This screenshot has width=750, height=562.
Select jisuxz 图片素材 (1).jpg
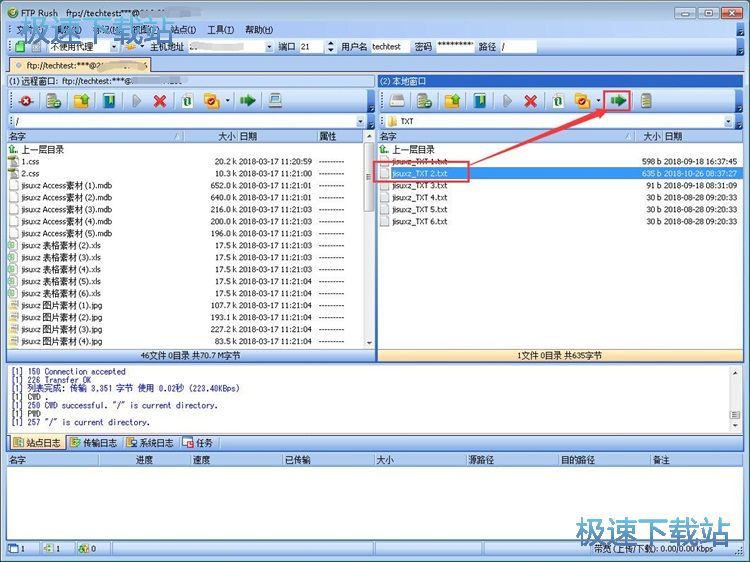point(62,305)
